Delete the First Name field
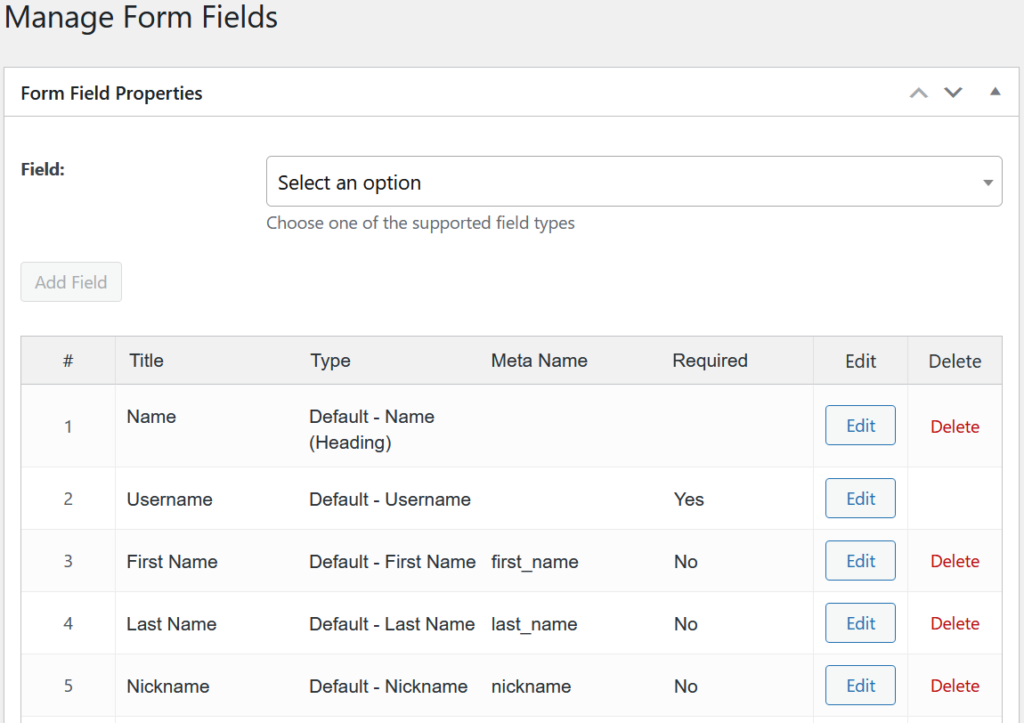 pos(954,562)
